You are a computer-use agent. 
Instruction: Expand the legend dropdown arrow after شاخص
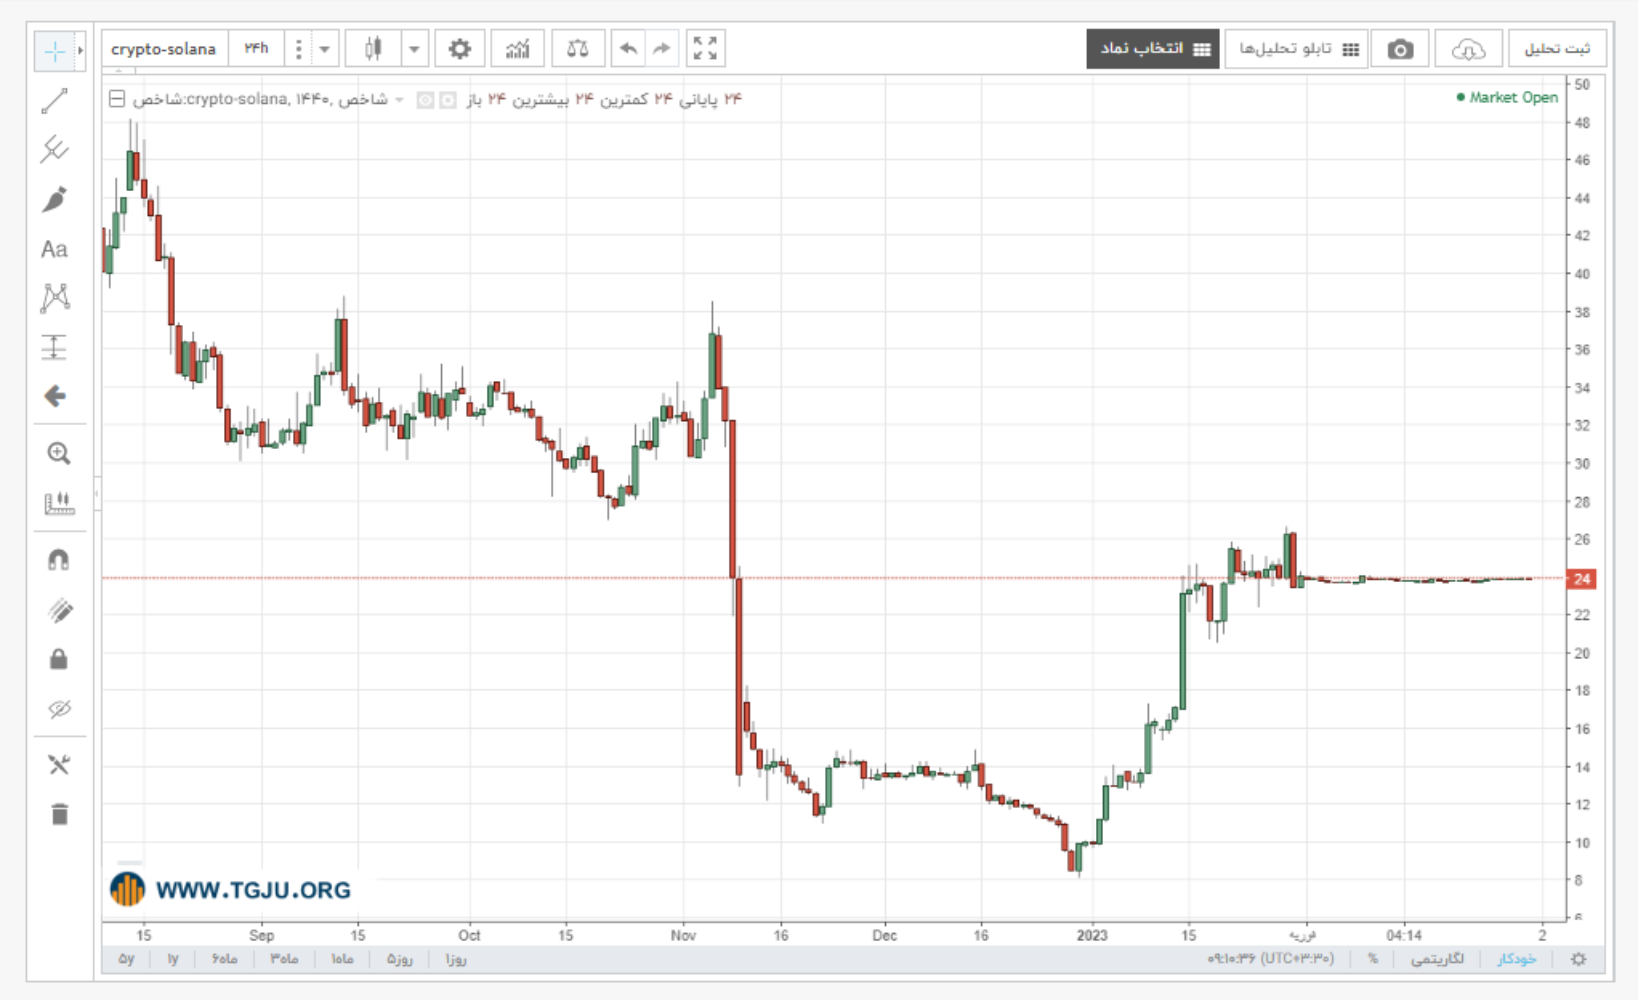[x=400, y=99]
